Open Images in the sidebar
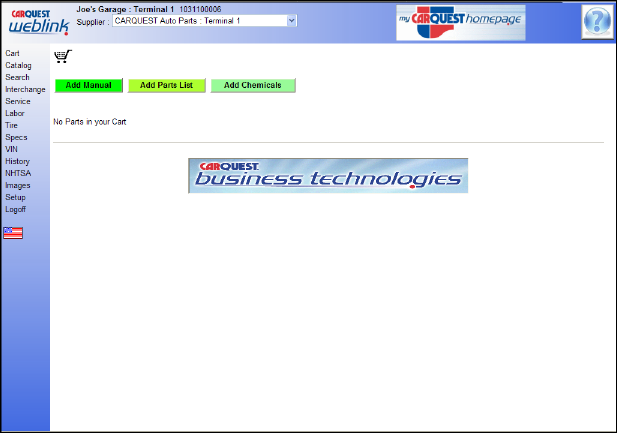 click(x=18, y=185)
